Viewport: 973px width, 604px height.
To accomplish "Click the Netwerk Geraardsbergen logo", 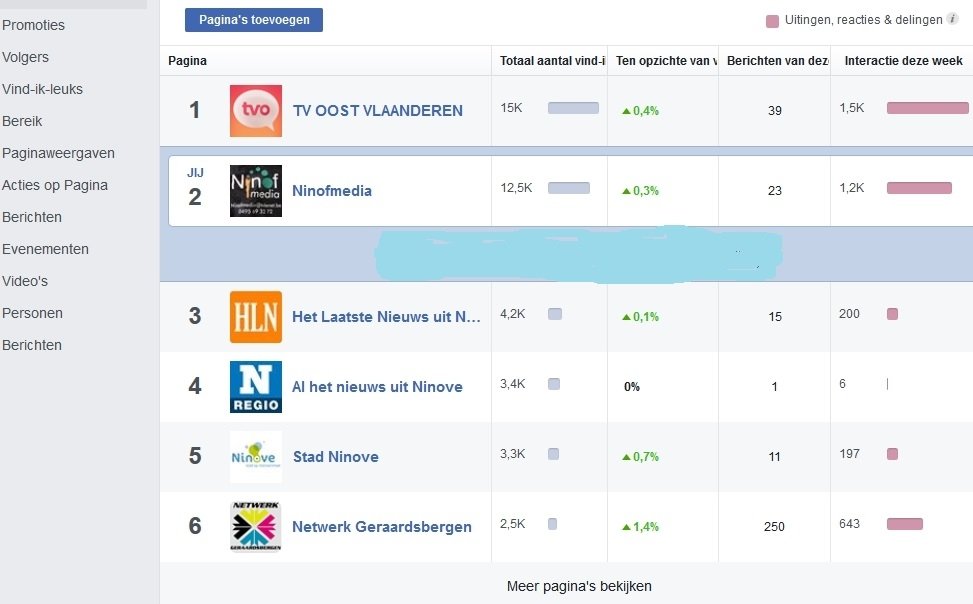I will click(255, 526).
